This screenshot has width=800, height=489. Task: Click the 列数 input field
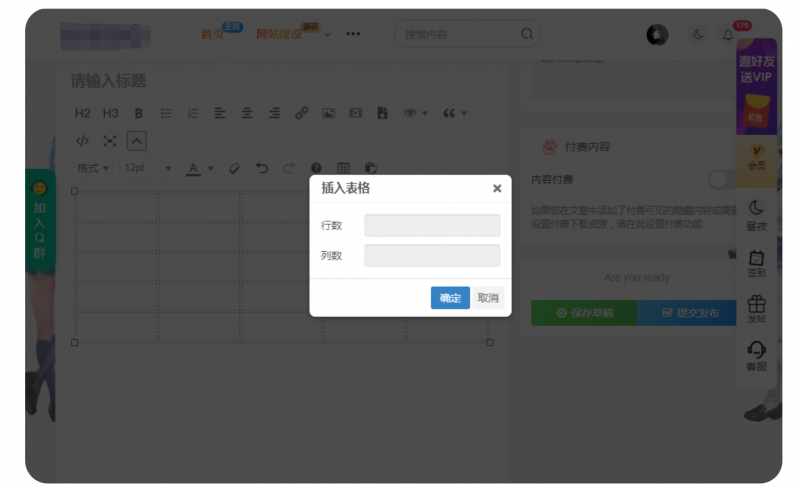pos(432,256)
